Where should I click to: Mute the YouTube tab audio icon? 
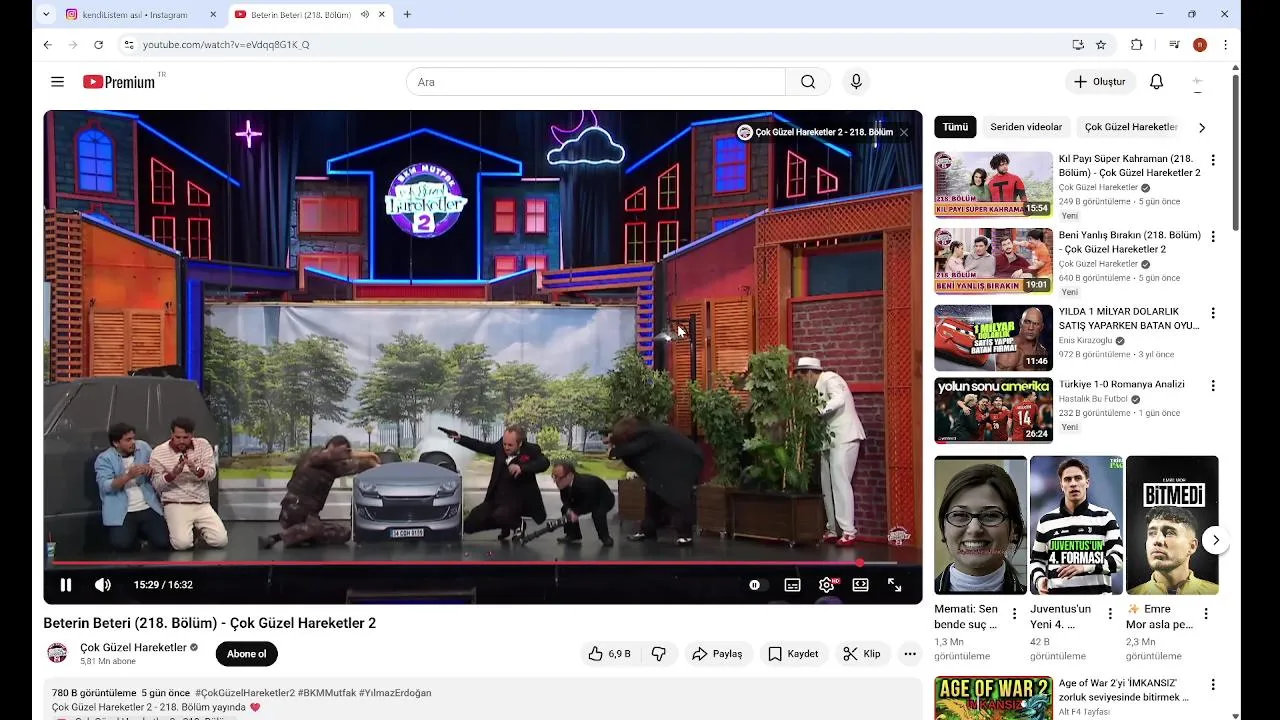pyautogui.click(x=364, y=15)
